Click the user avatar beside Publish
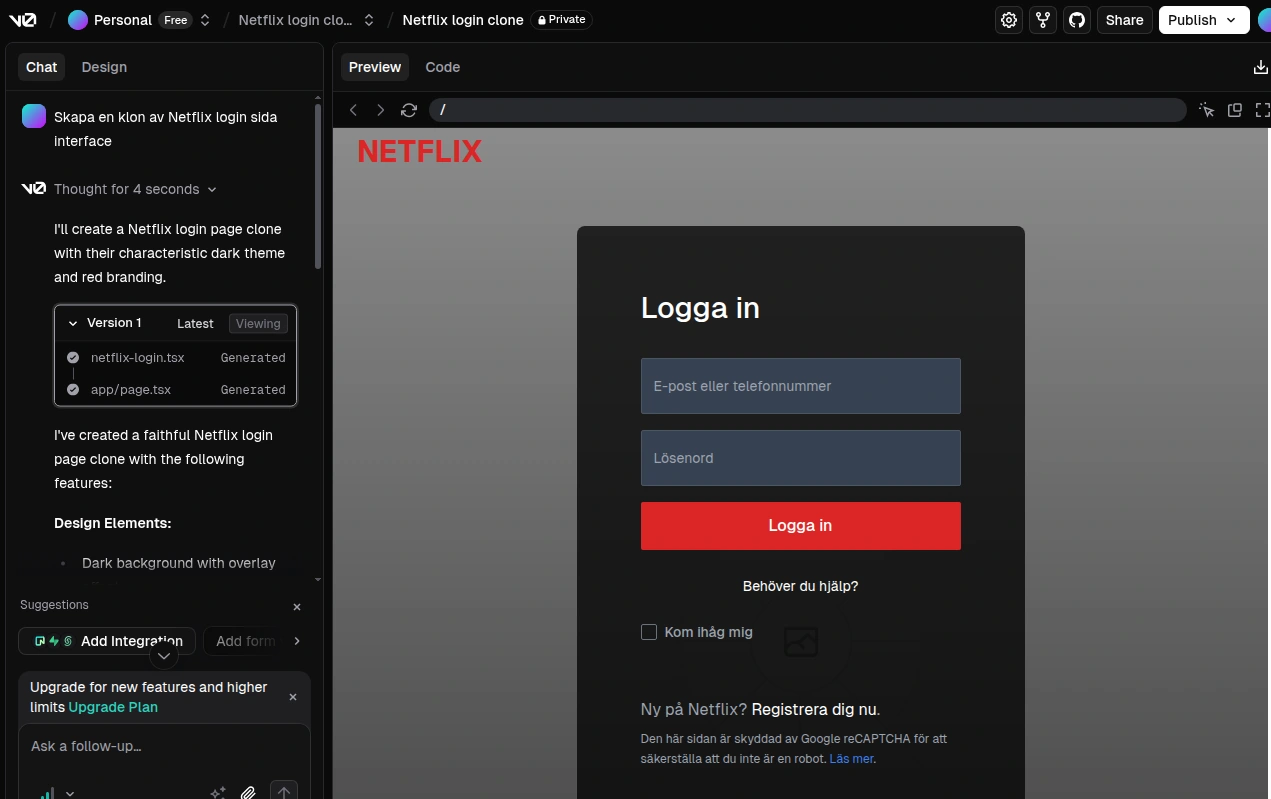 pos(1264,20)
